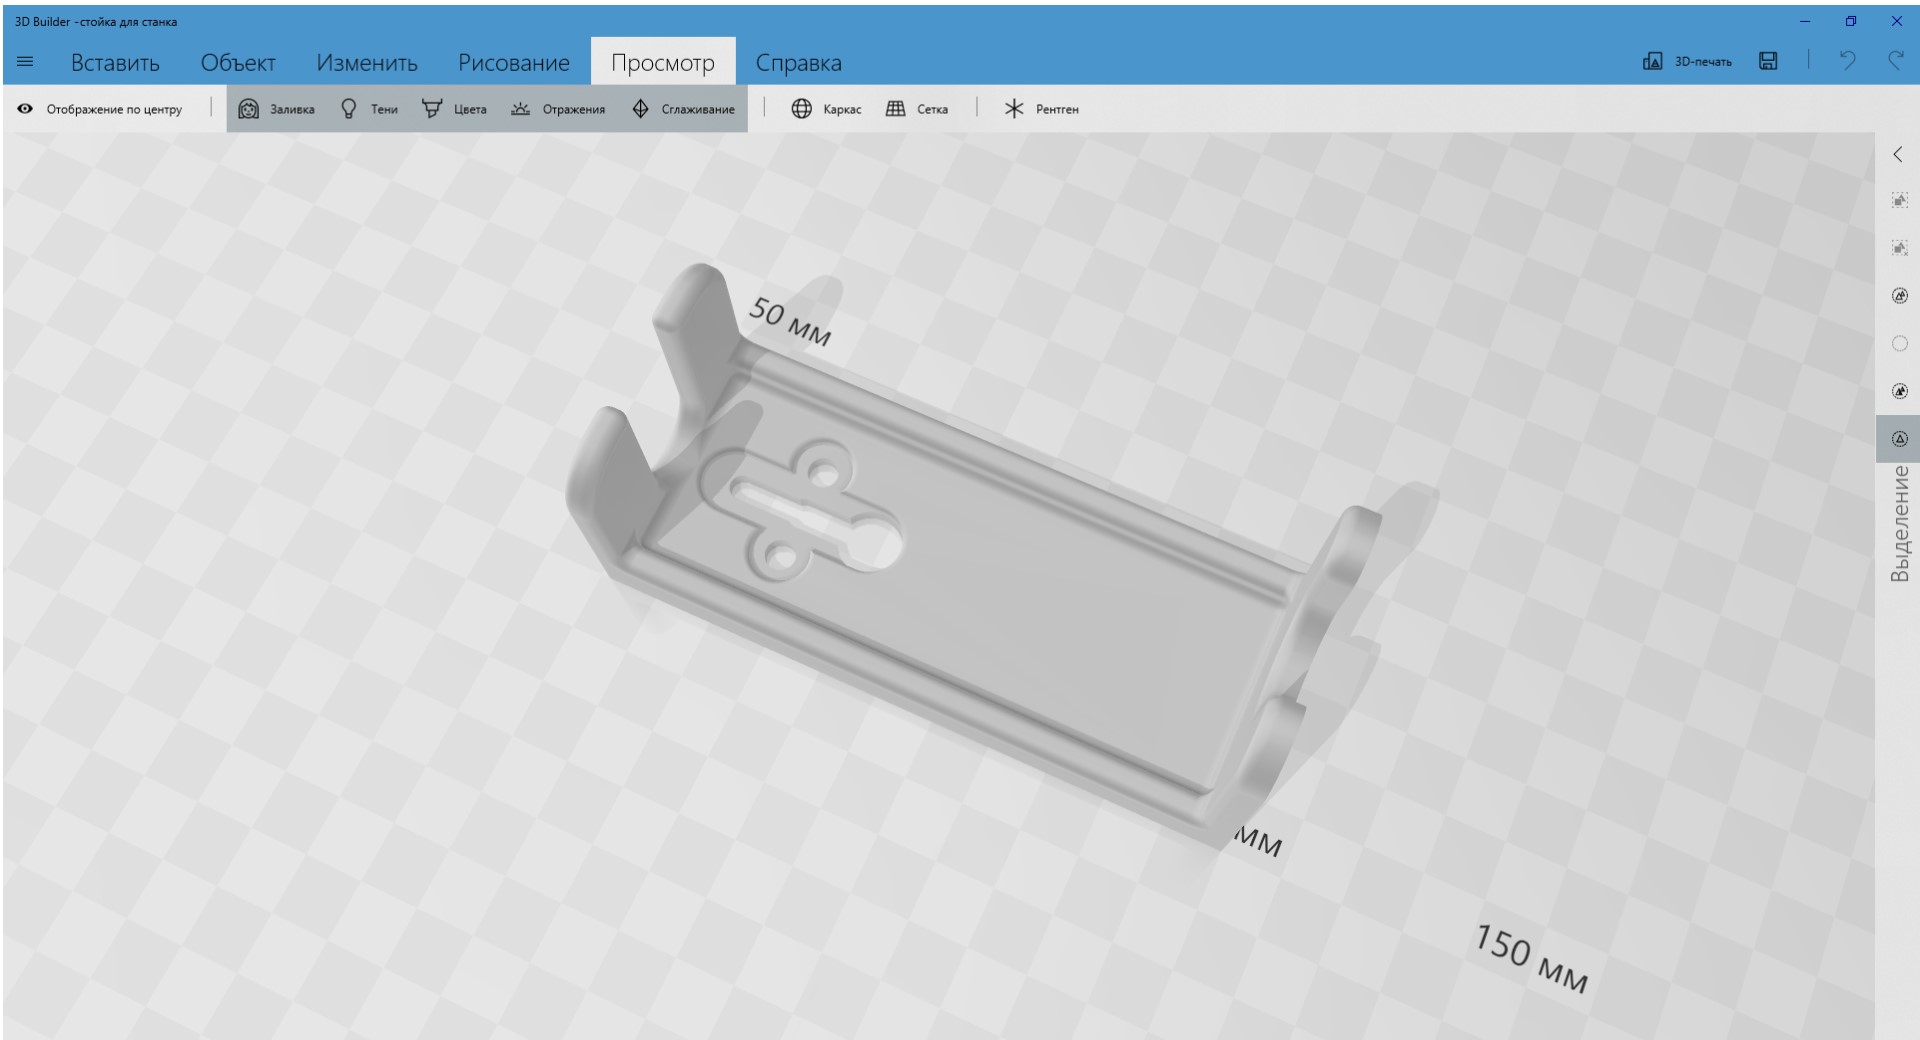
Task: Go to the Рисование tab
Action: [x=514, y=62]
